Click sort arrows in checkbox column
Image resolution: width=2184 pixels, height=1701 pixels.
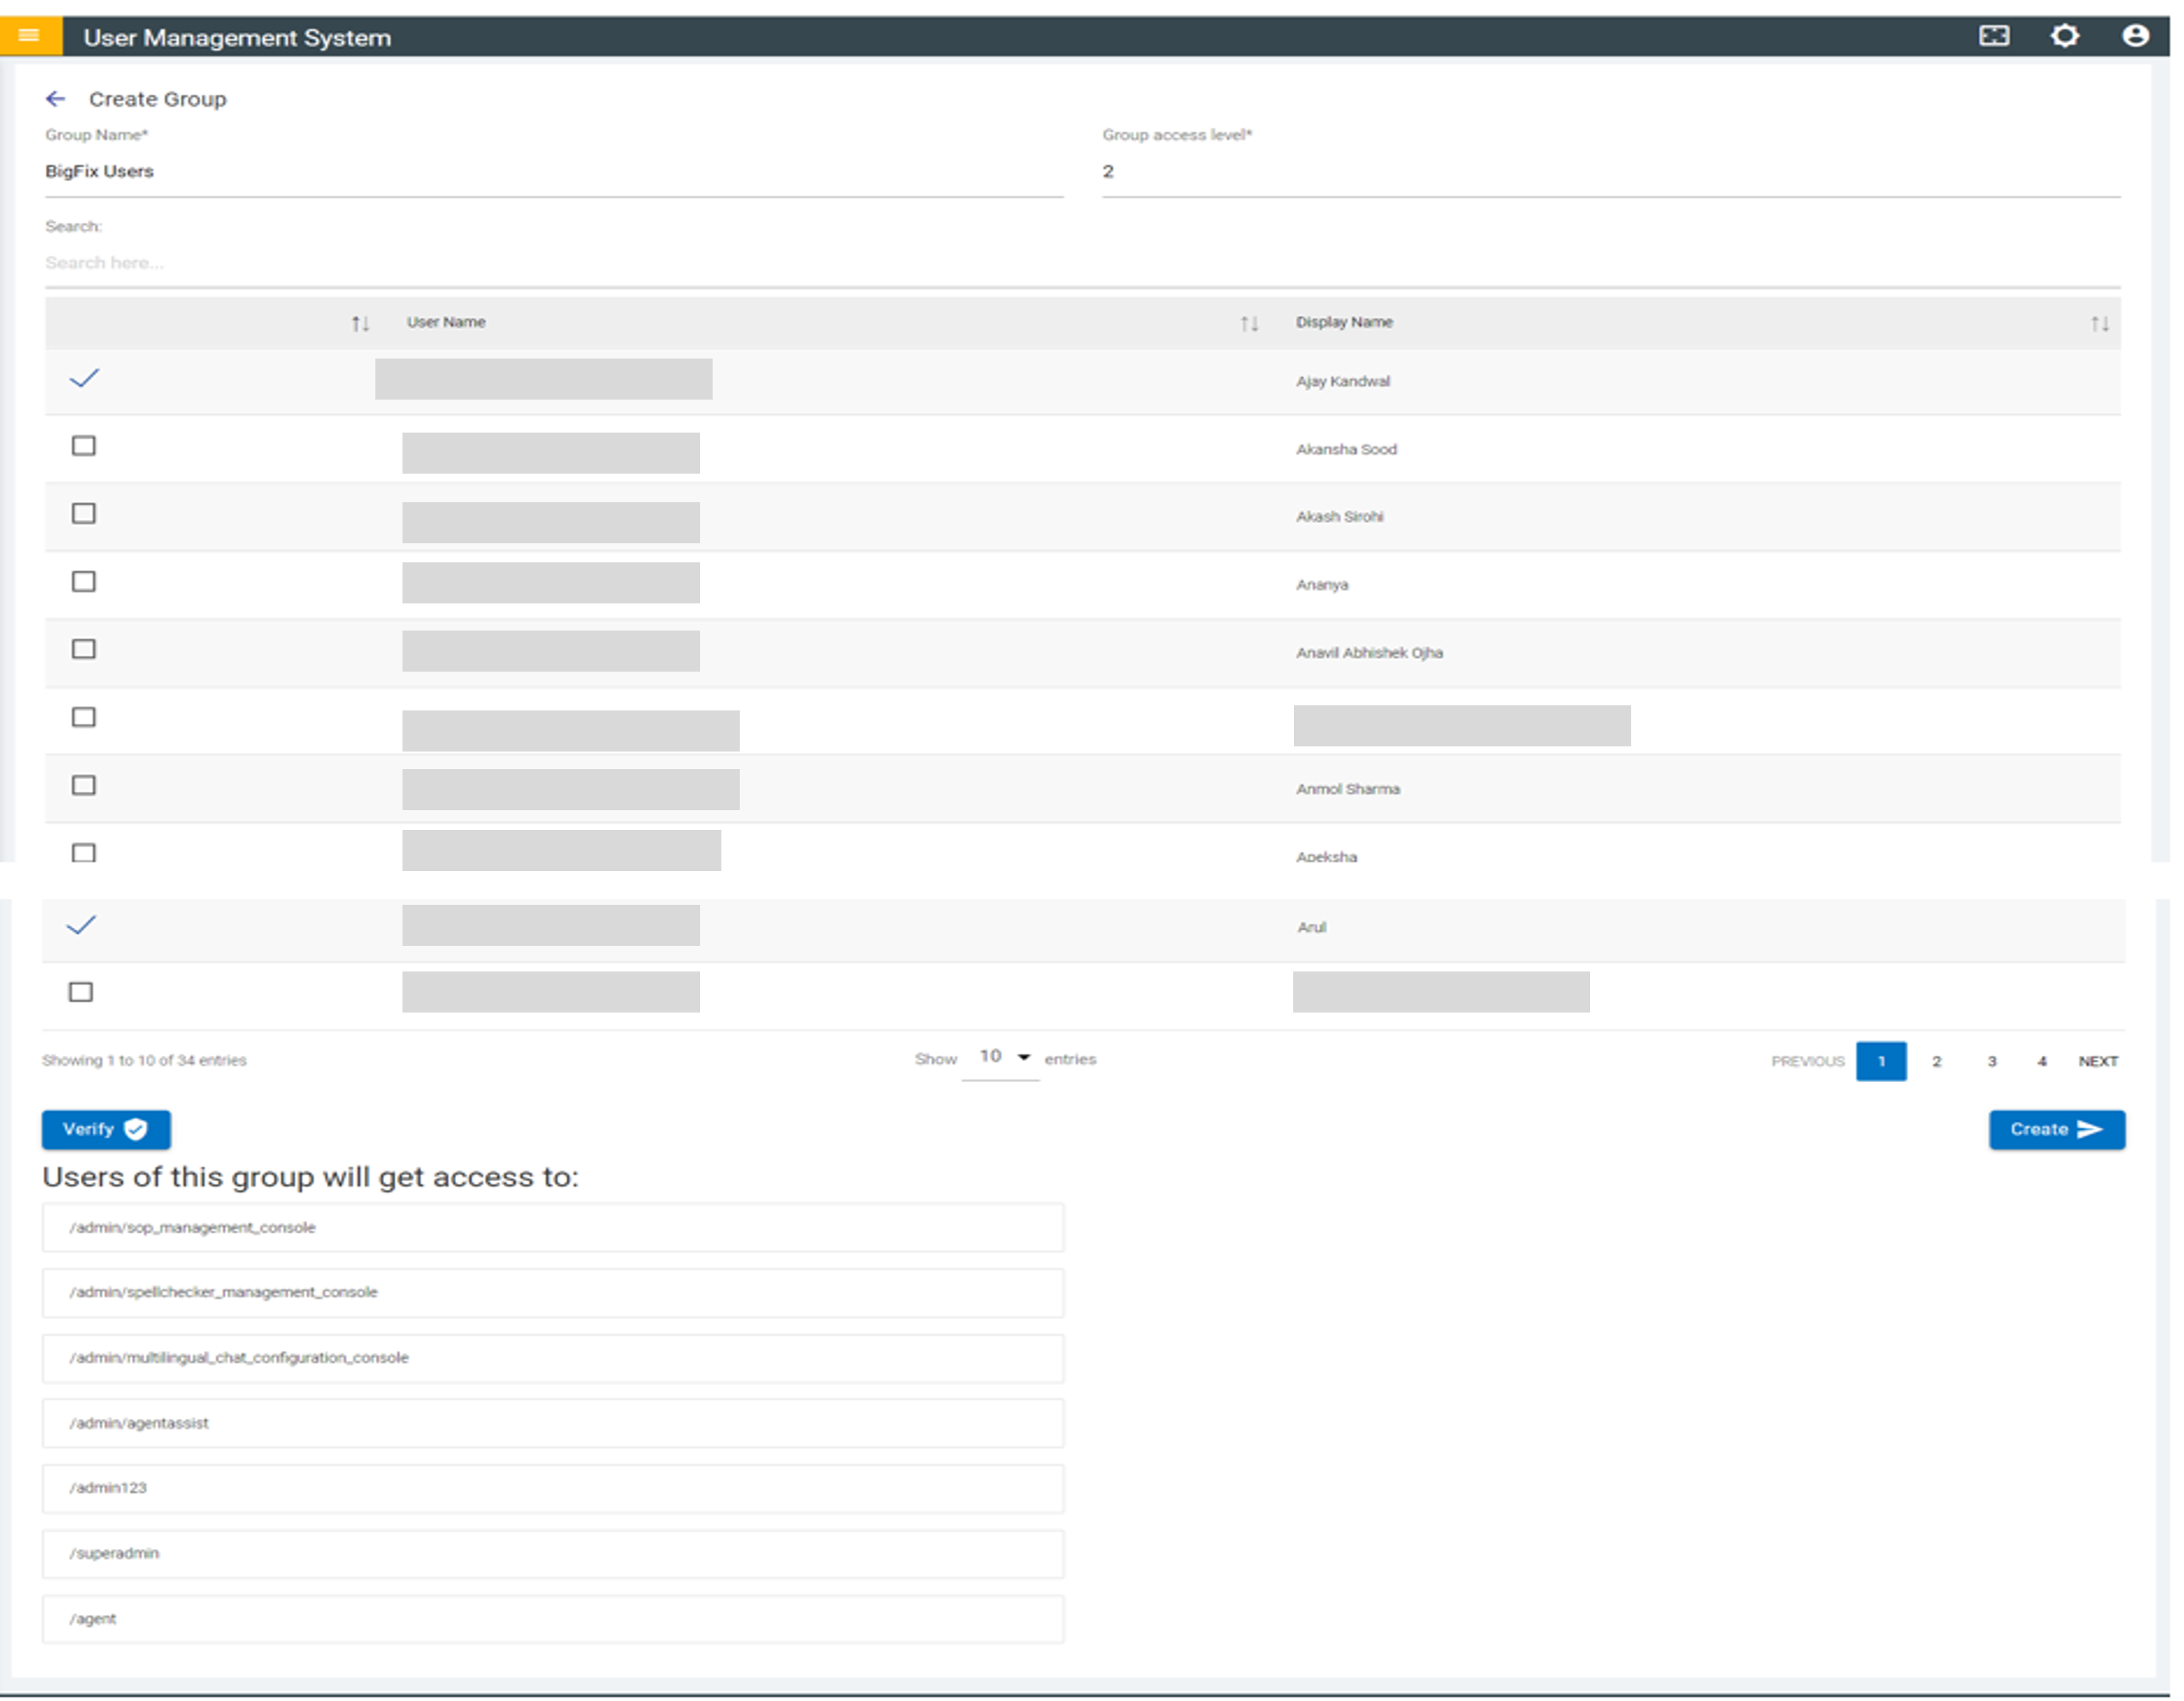(x=360, y=323)
